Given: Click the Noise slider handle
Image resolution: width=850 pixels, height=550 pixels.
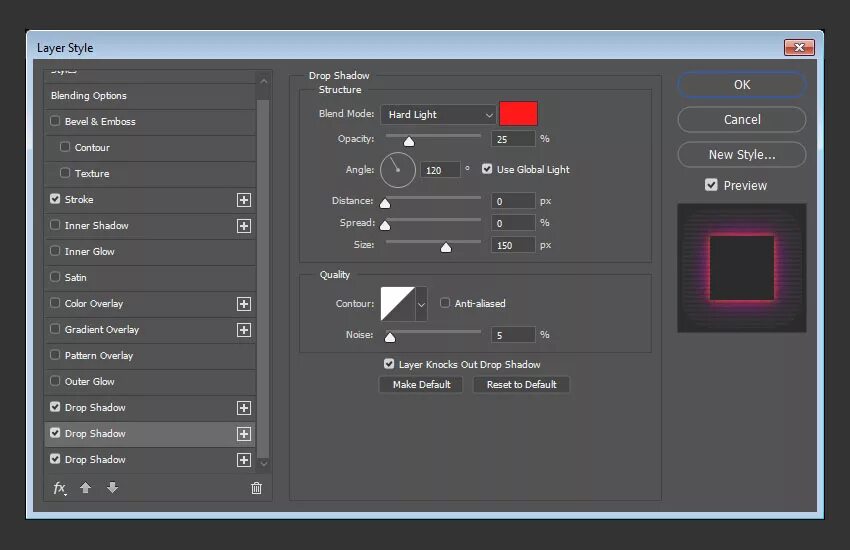Looking at the screenshot, I should 390,338.
